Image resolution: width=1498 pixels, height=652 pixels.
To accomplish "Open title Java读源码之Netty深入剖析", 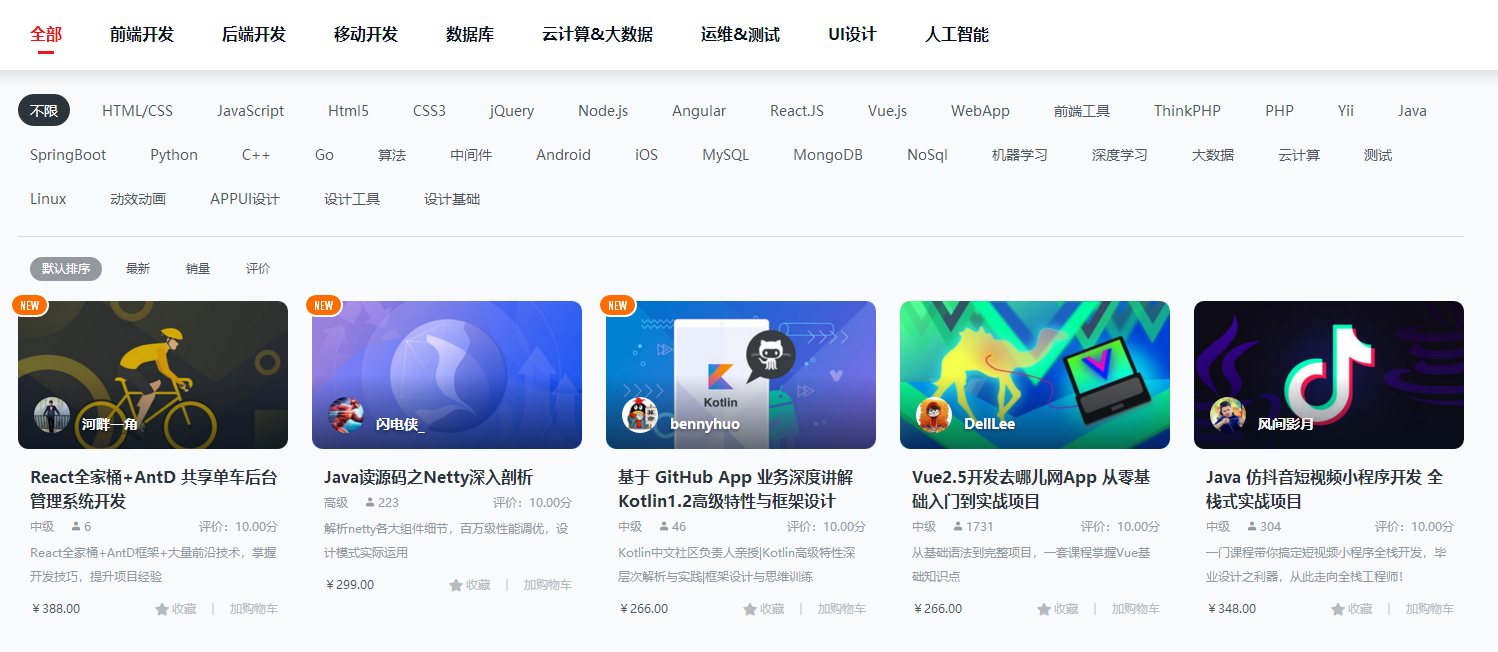I will 428,478.
